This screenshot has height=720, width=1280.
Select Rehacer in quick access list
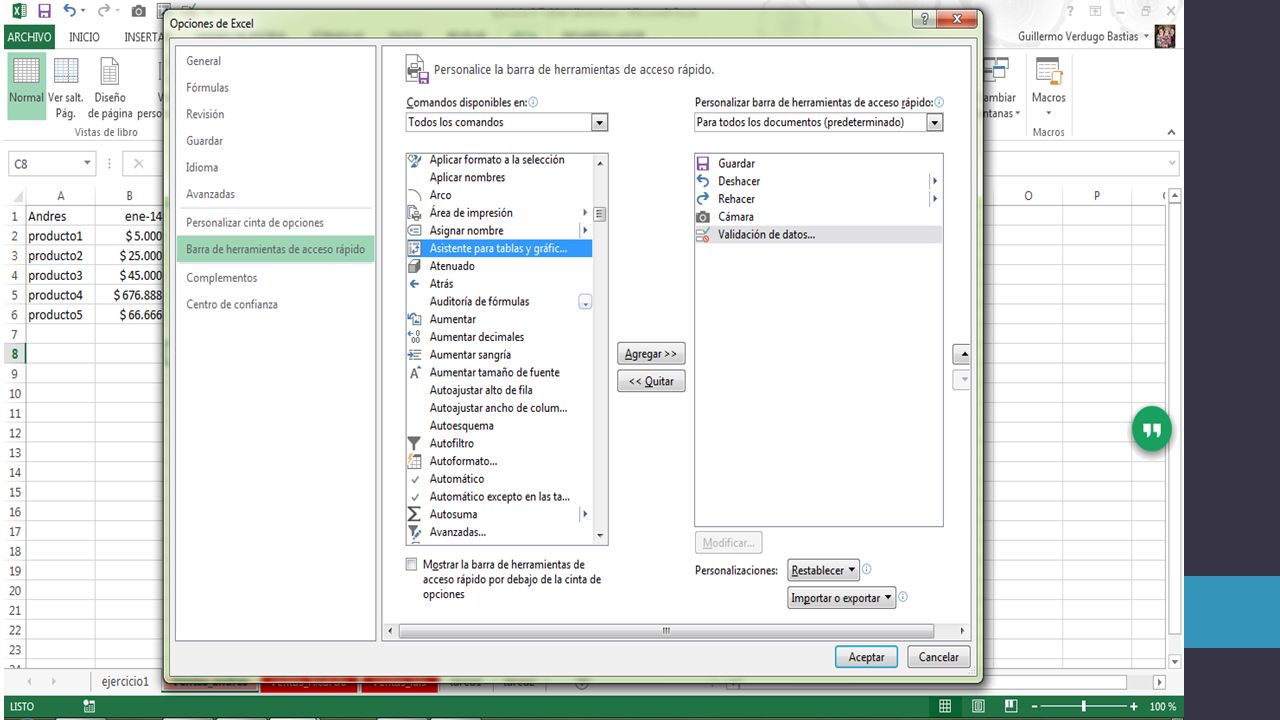pos(818,199)
